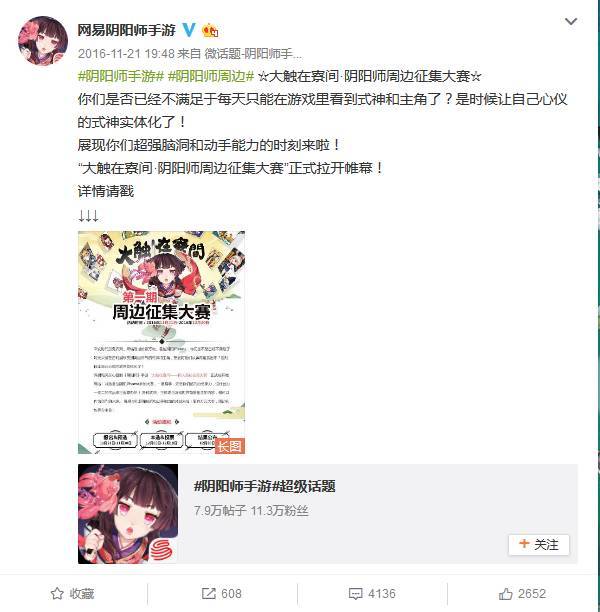
Task: Open the 网易阴阳师手游 avatar picture
Action: [x=43, y=41]
